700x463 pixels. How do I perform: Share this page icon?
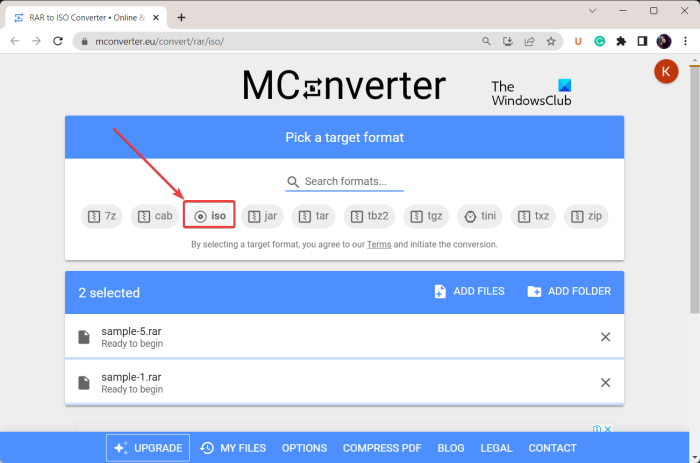click(x=529, y=42)
